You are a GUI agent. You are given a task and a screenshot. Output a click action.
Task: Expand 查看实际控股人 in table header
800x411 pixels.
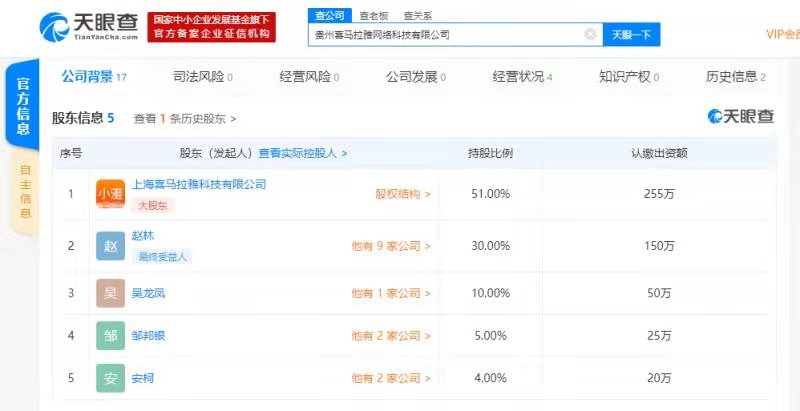point(302,153)
